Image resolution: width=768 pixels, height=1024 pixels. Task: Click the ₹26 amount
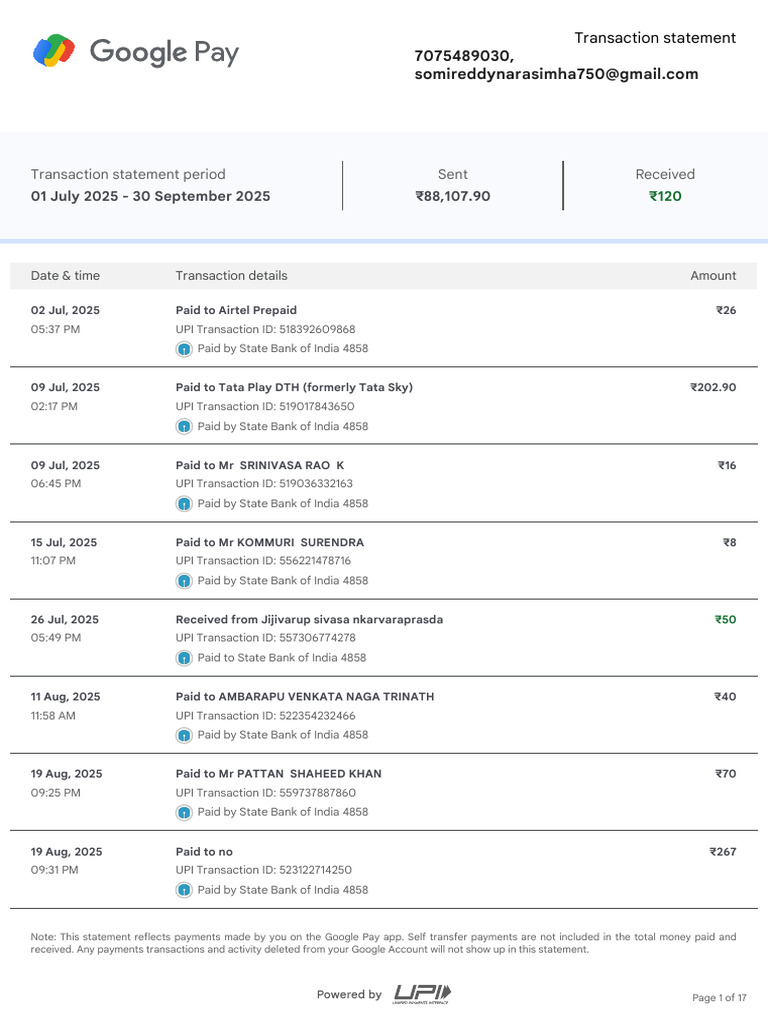click(x=726, y=310)
